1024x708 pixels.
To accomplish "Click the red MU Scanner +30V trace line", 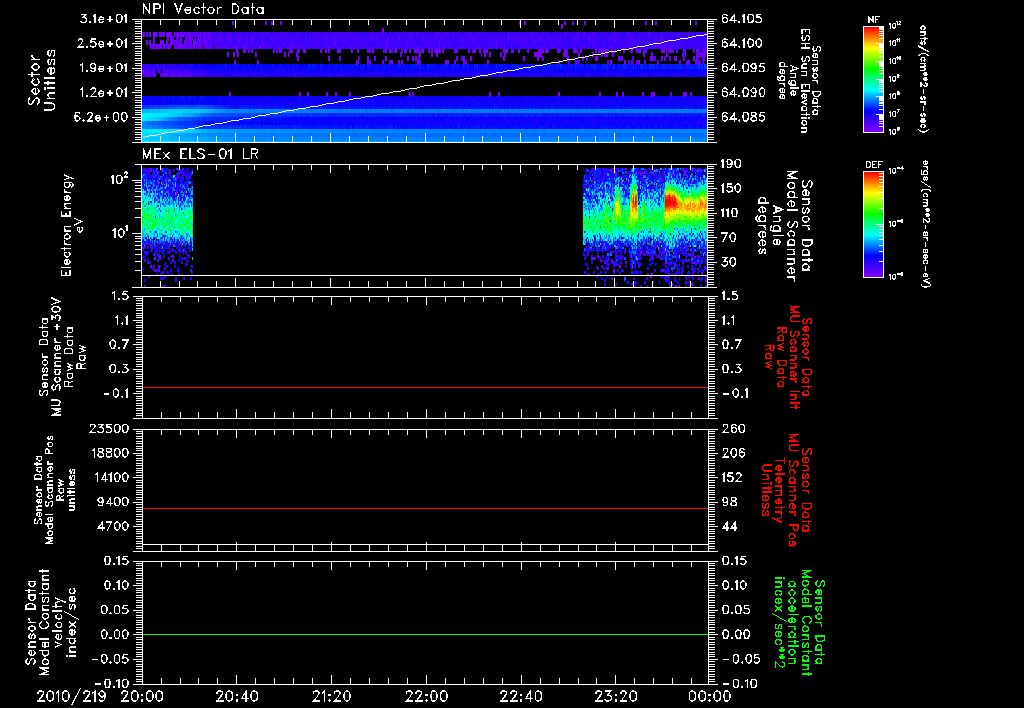I will [x=424, y=387].
